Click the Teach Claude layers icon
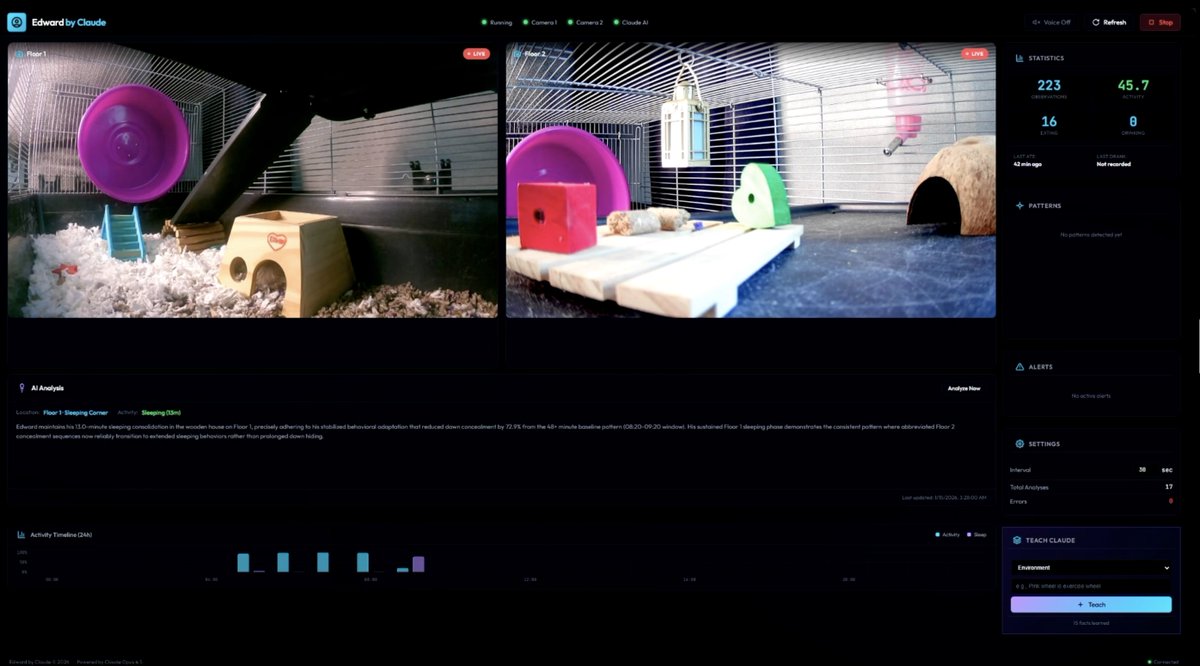Viewport: 1200px width, 666px height. (x=1017, y=540)
